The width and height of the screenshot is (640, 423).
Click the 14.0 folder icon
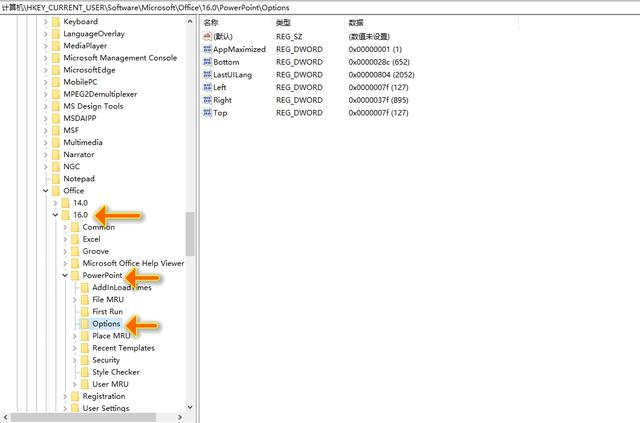(65, 203)
